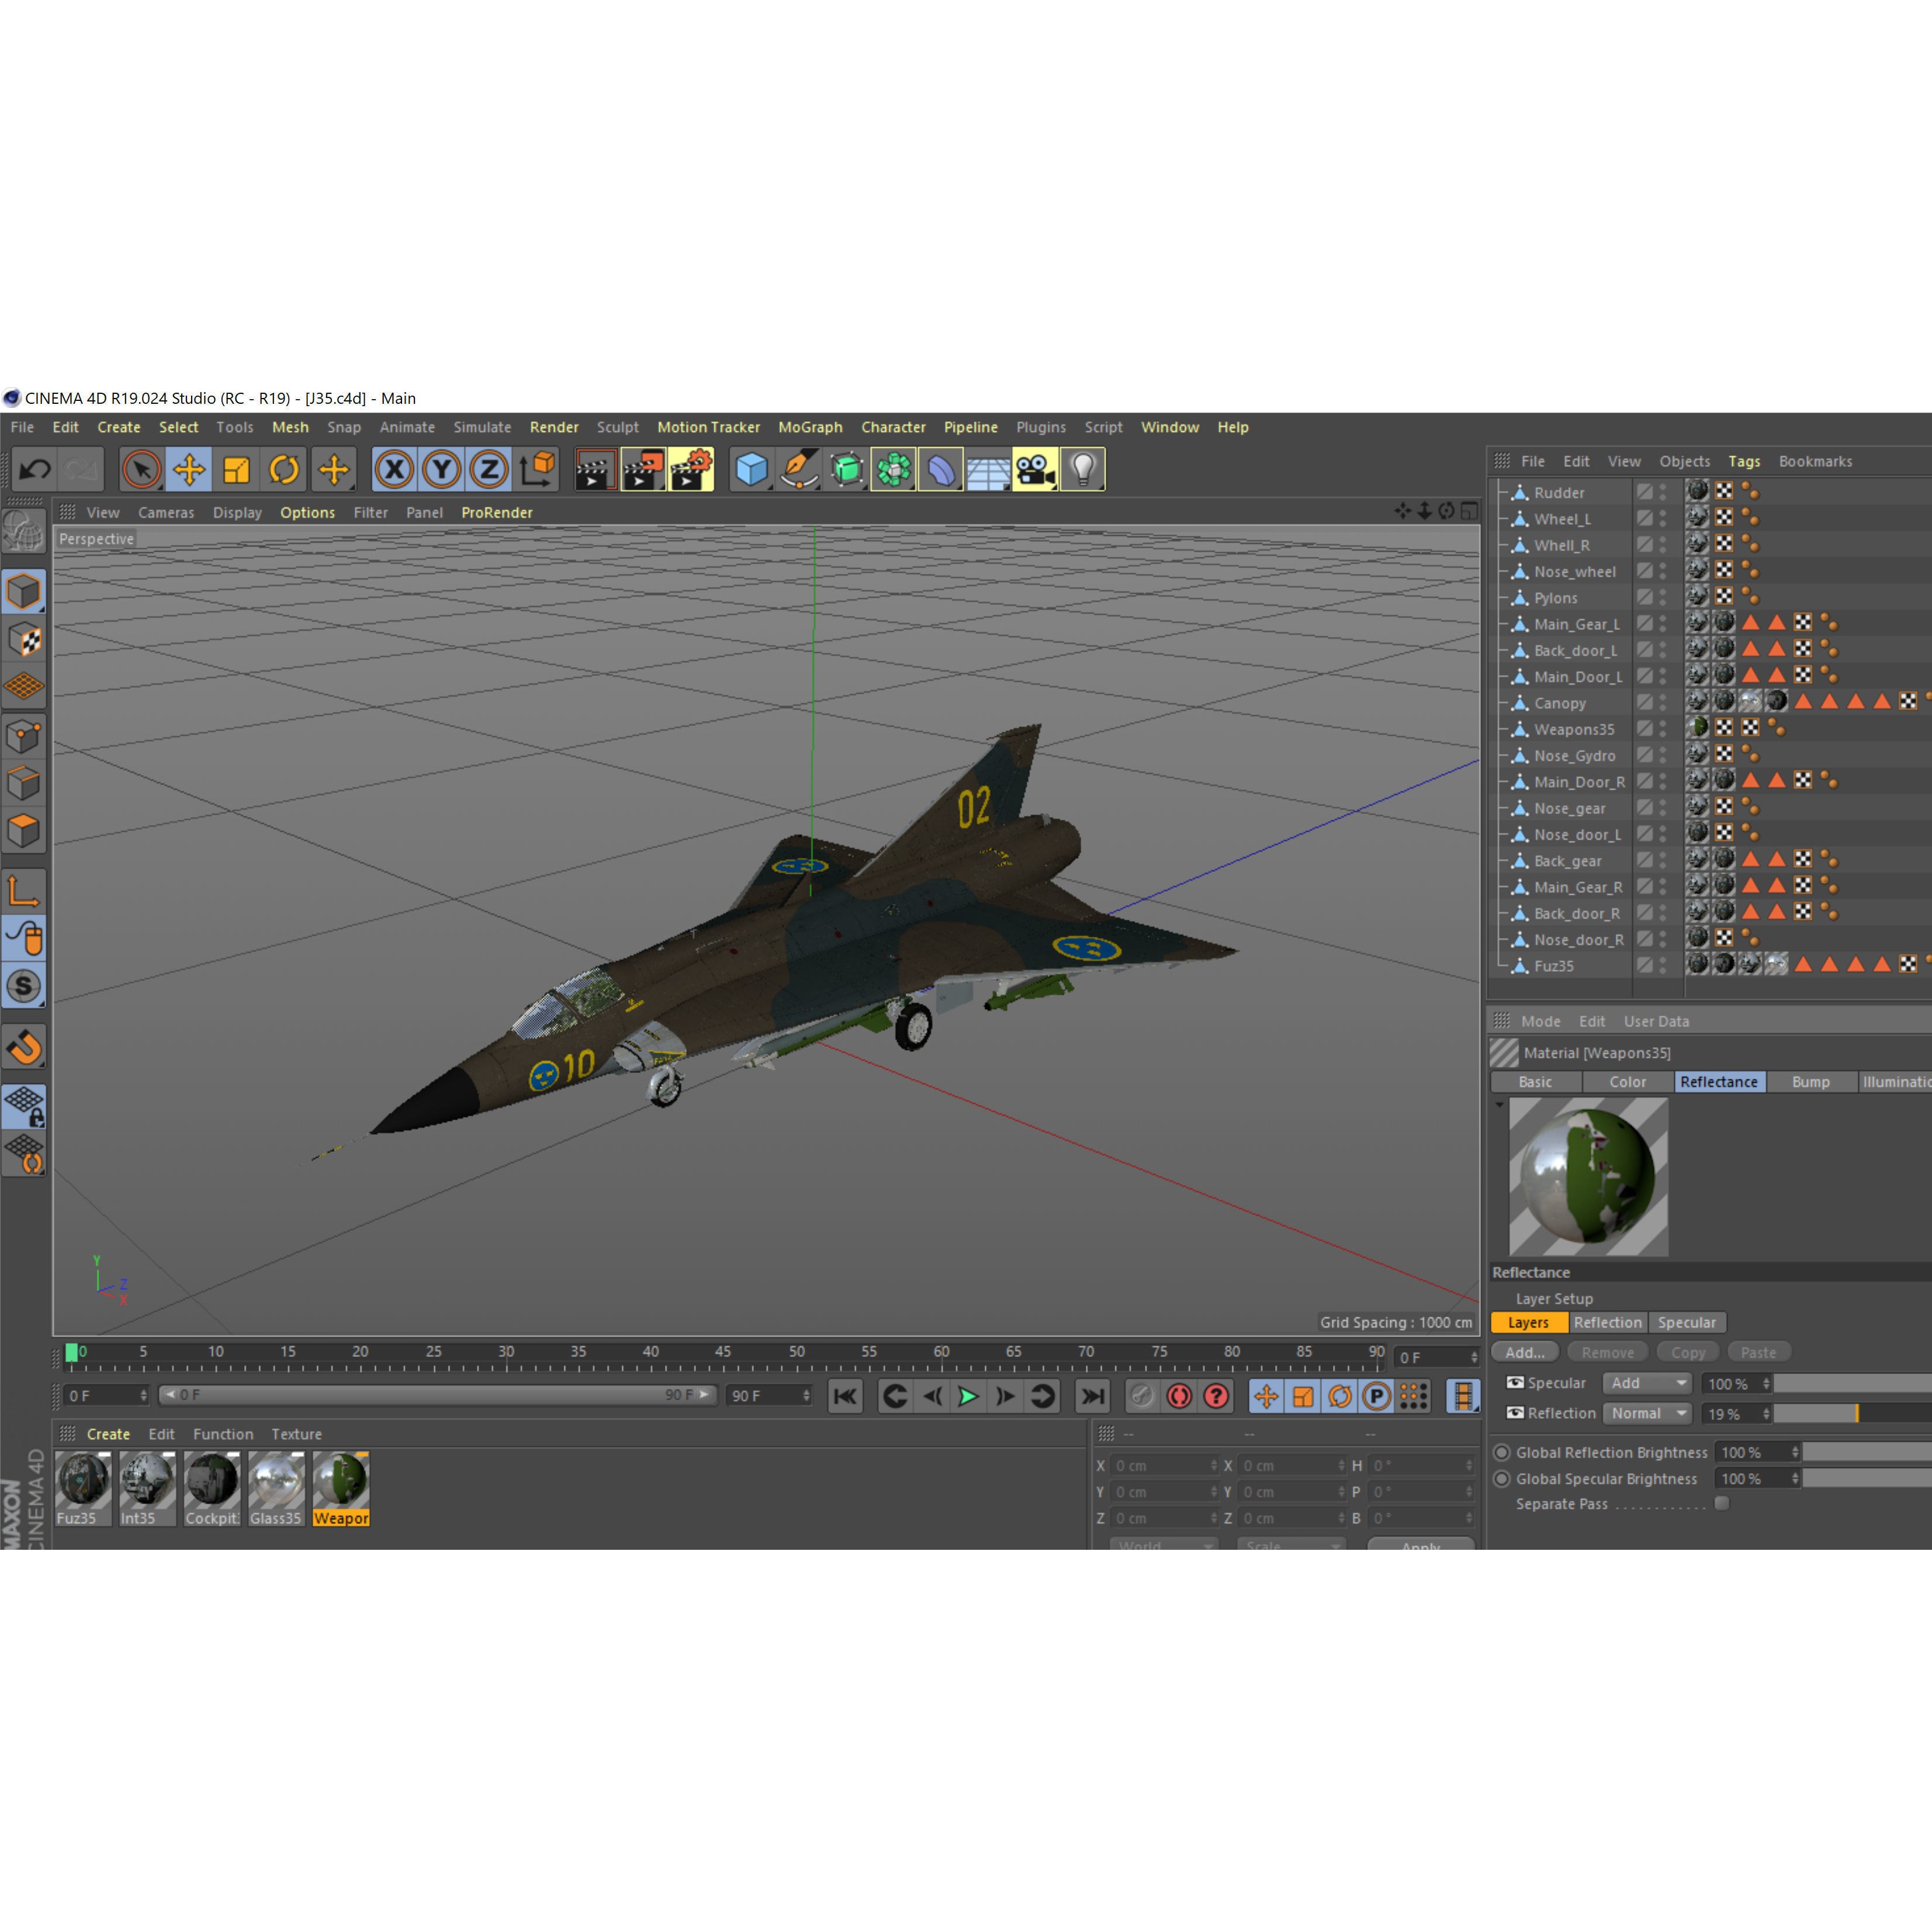The image size is (1932, 1932).
Task: Enable the Separate Pass checkbox
Action: point(1723,1503)
